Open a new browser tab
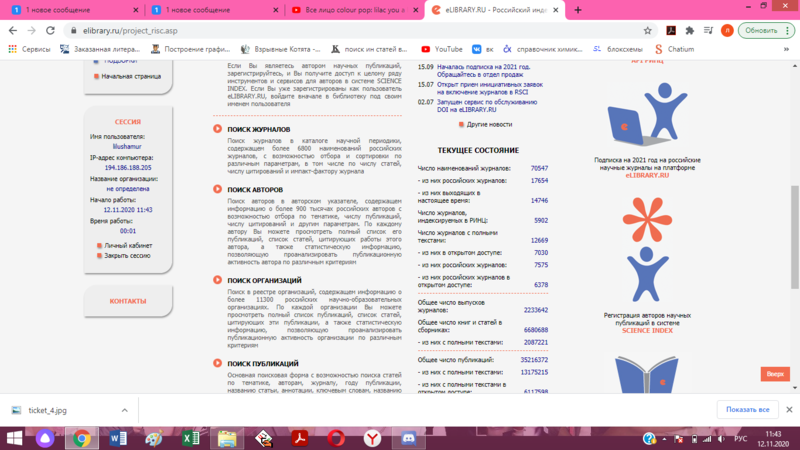 [578, 10]
